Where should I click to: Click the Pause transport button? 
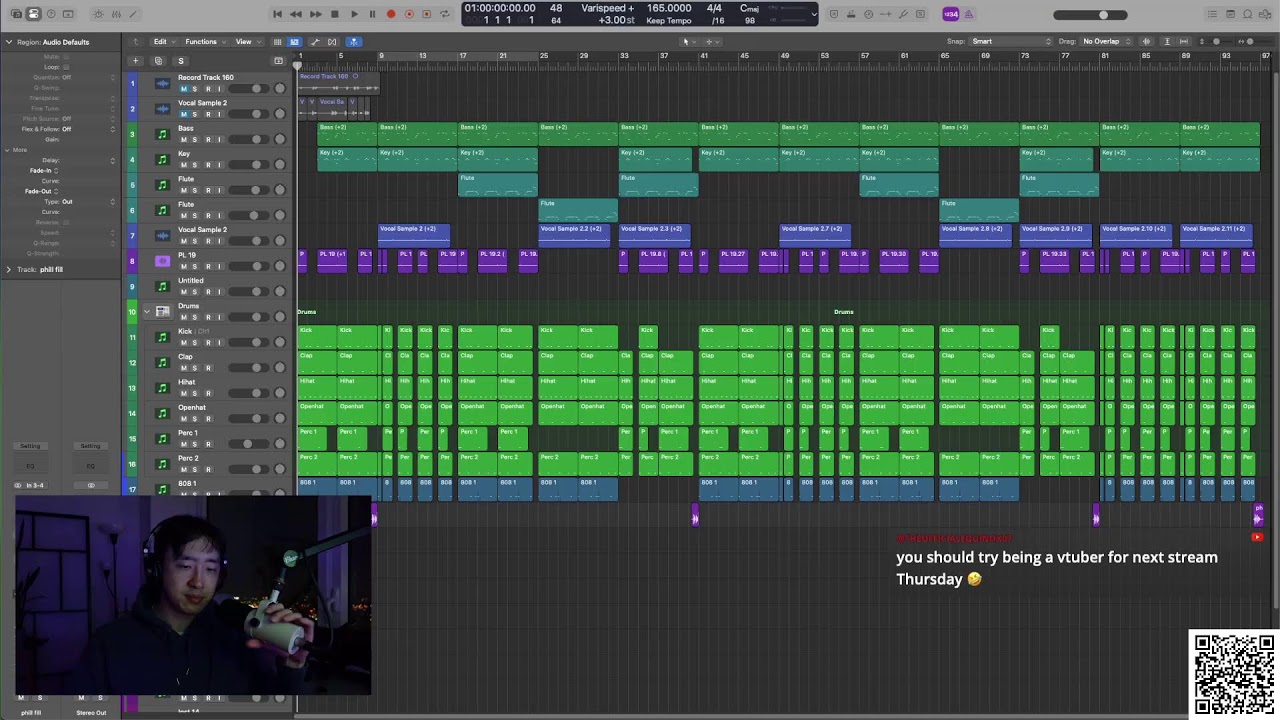coord(372,14)
